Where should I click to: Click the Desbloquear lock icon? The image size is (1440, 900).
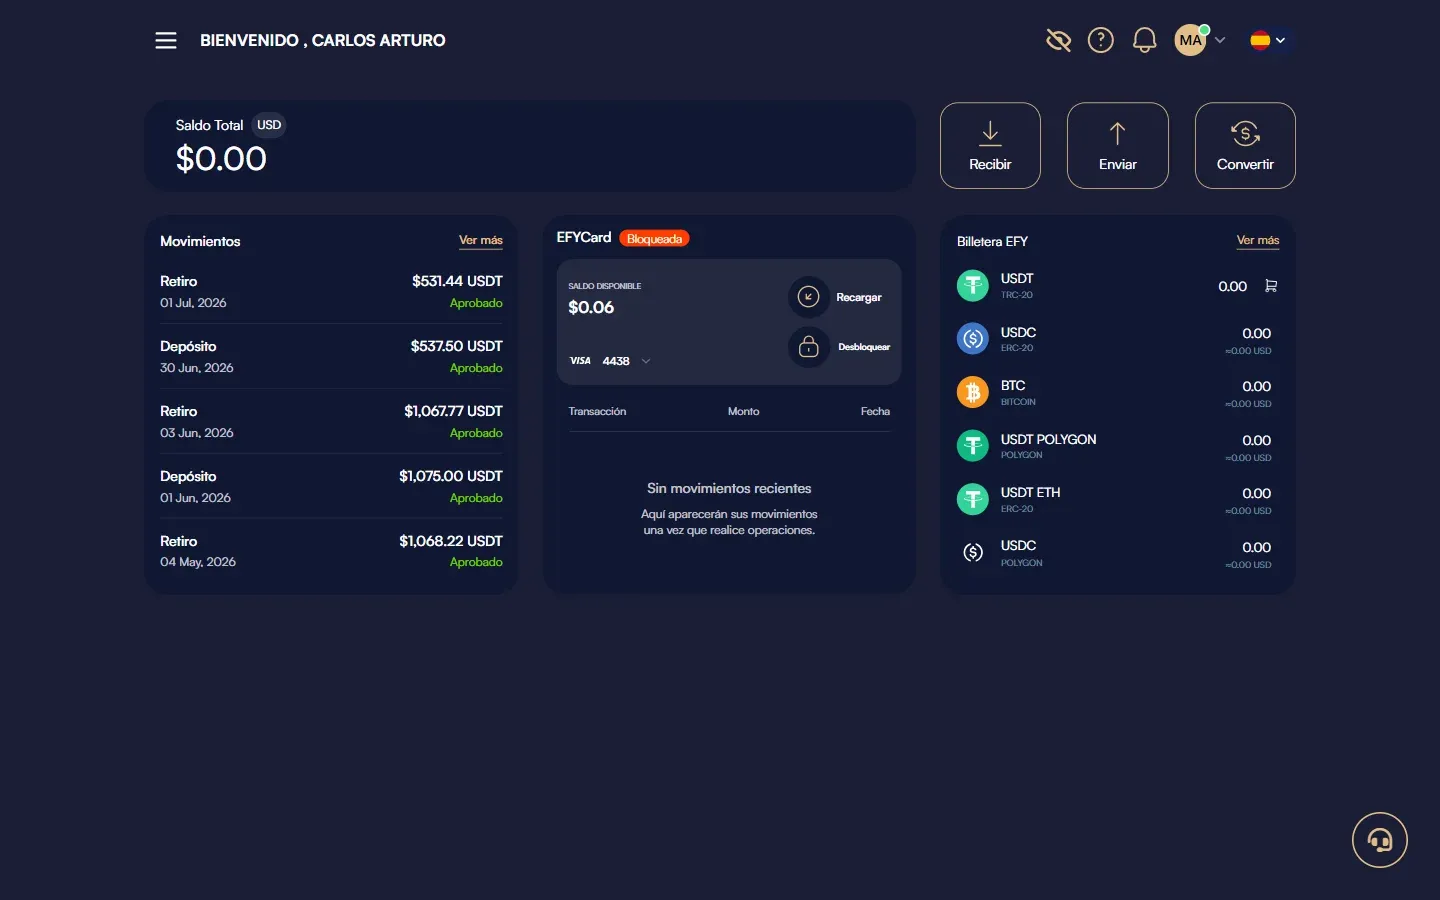coord(809,347)
